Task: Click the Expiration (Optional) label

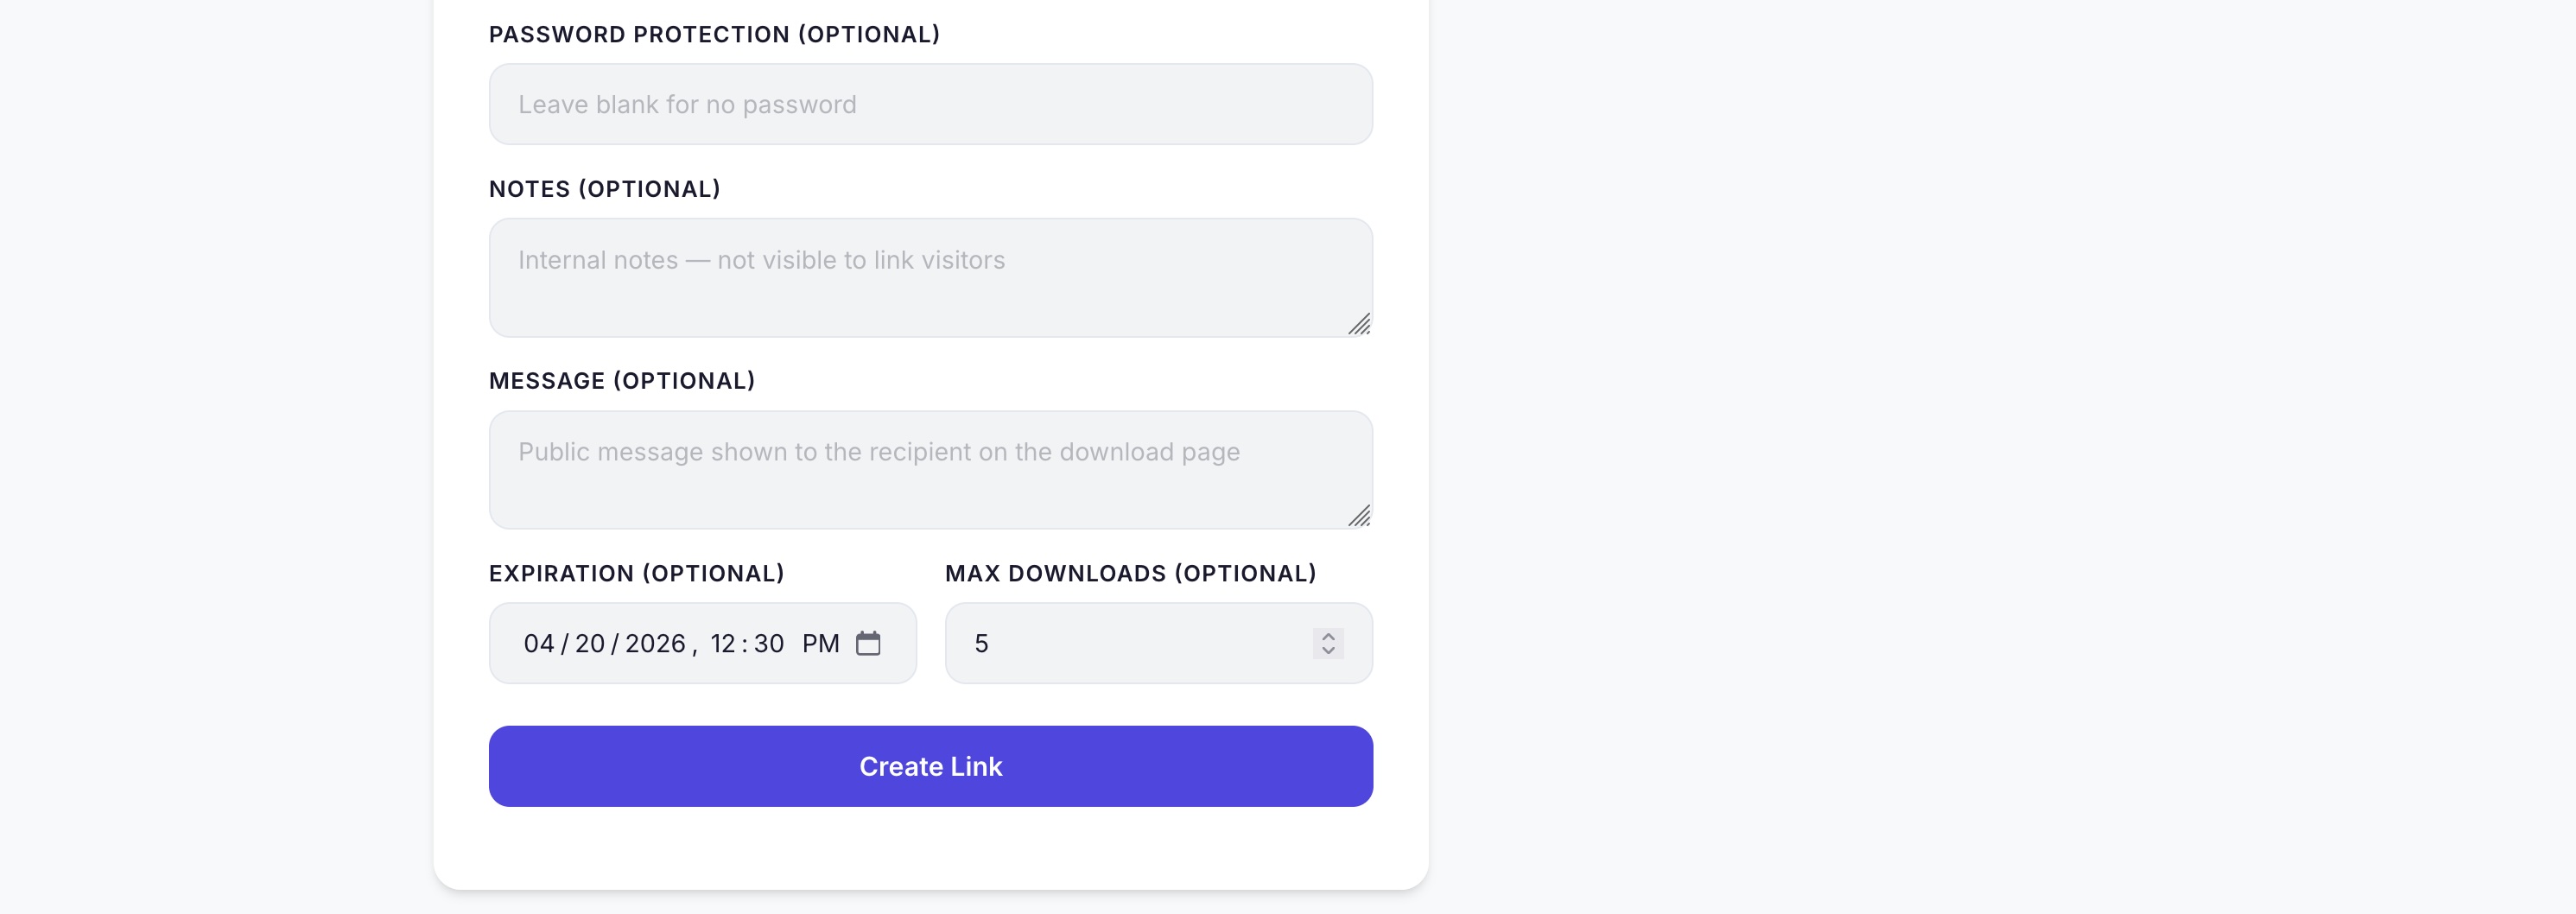Action: coord(637,573)
